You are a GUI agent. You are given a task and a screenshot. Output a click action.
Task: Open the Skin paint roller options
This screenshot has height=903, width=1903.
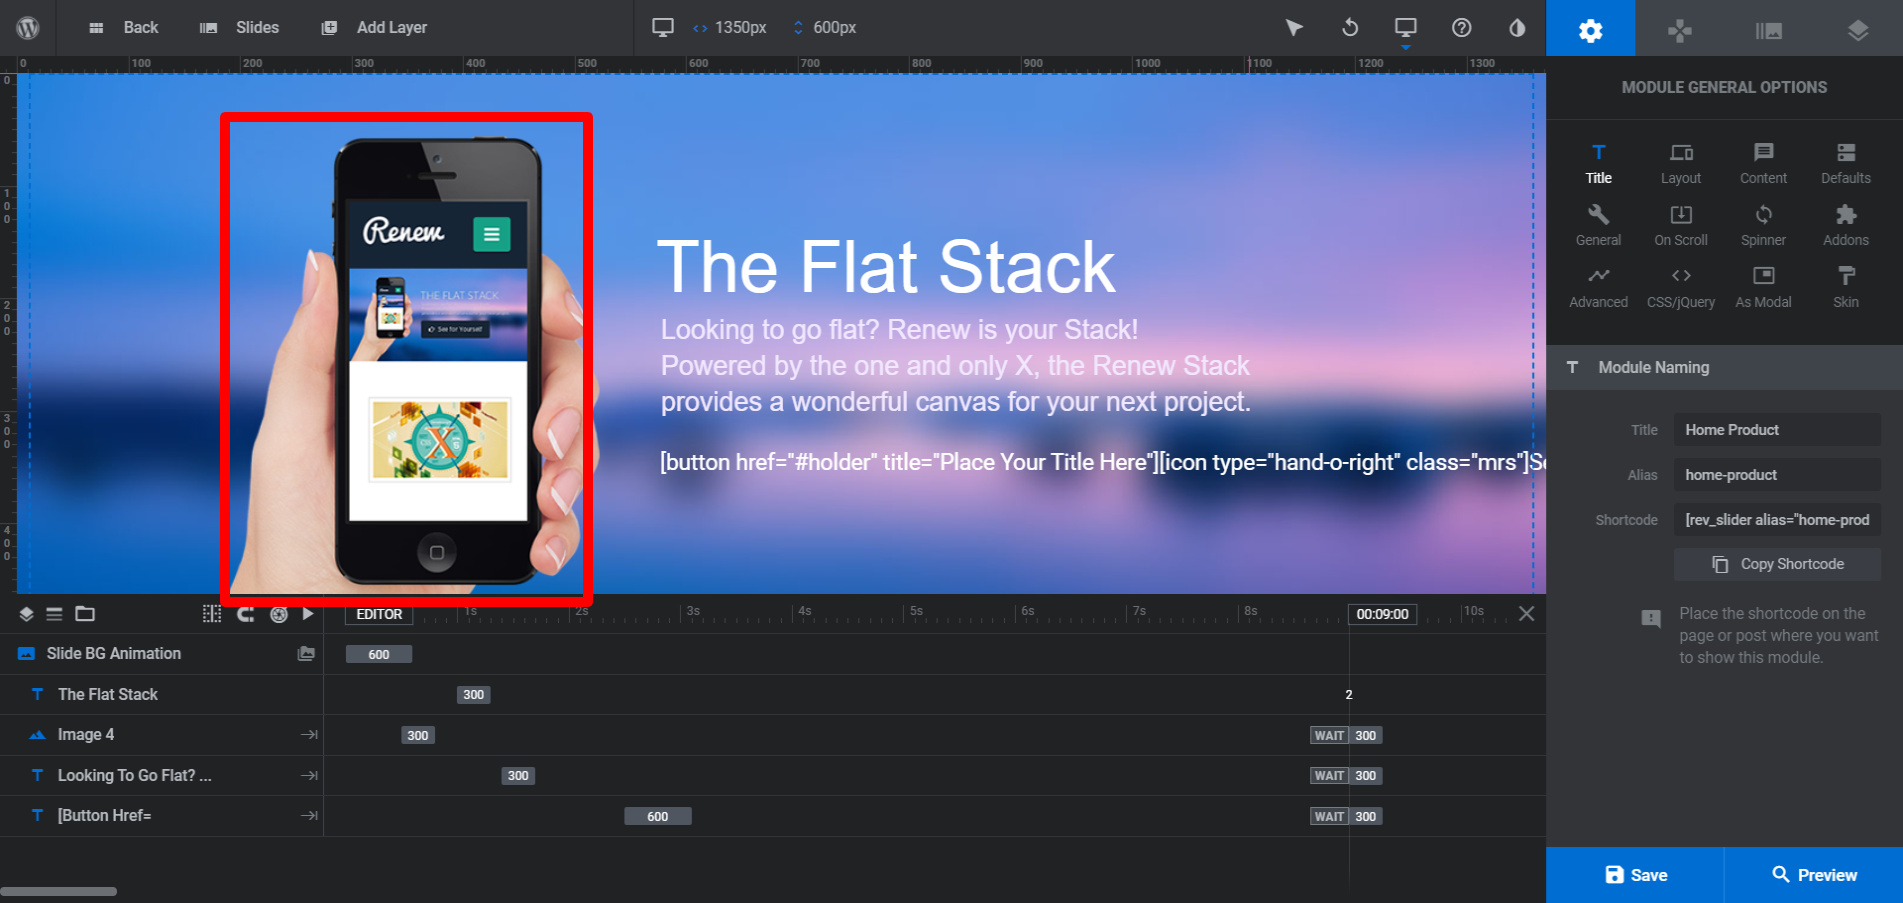[x=1846, y=288]
